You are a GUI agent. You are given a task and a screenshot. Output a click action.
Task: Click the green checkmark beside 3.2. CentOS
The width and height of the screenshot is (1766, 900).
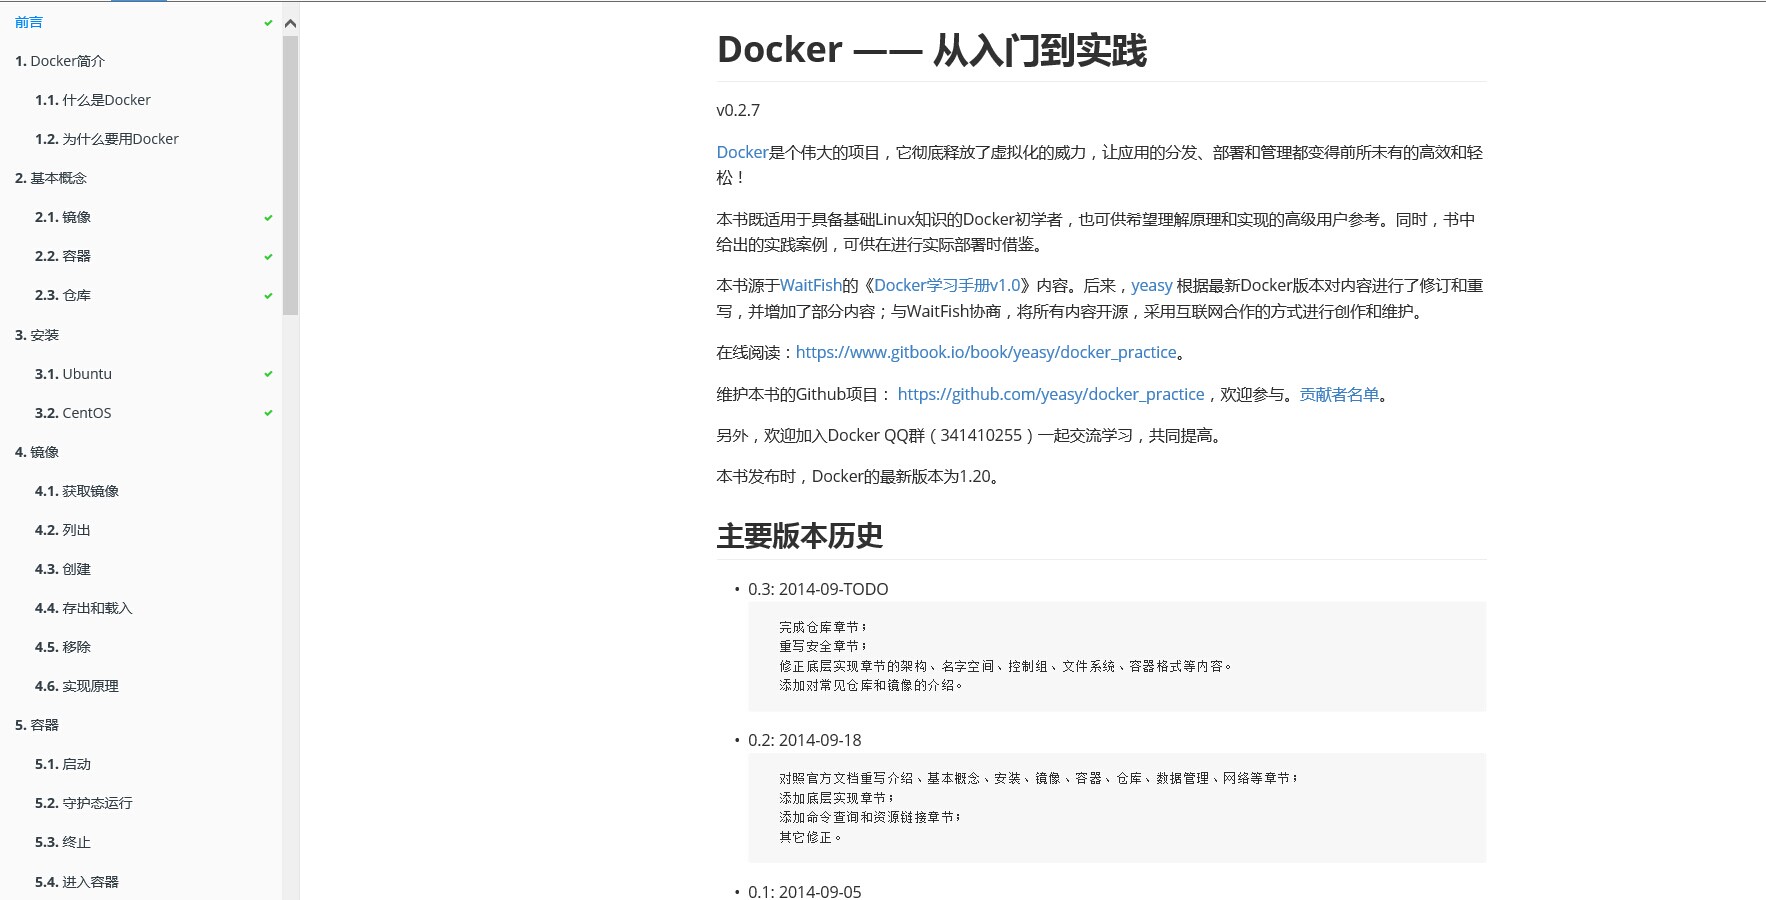(268, 413)
